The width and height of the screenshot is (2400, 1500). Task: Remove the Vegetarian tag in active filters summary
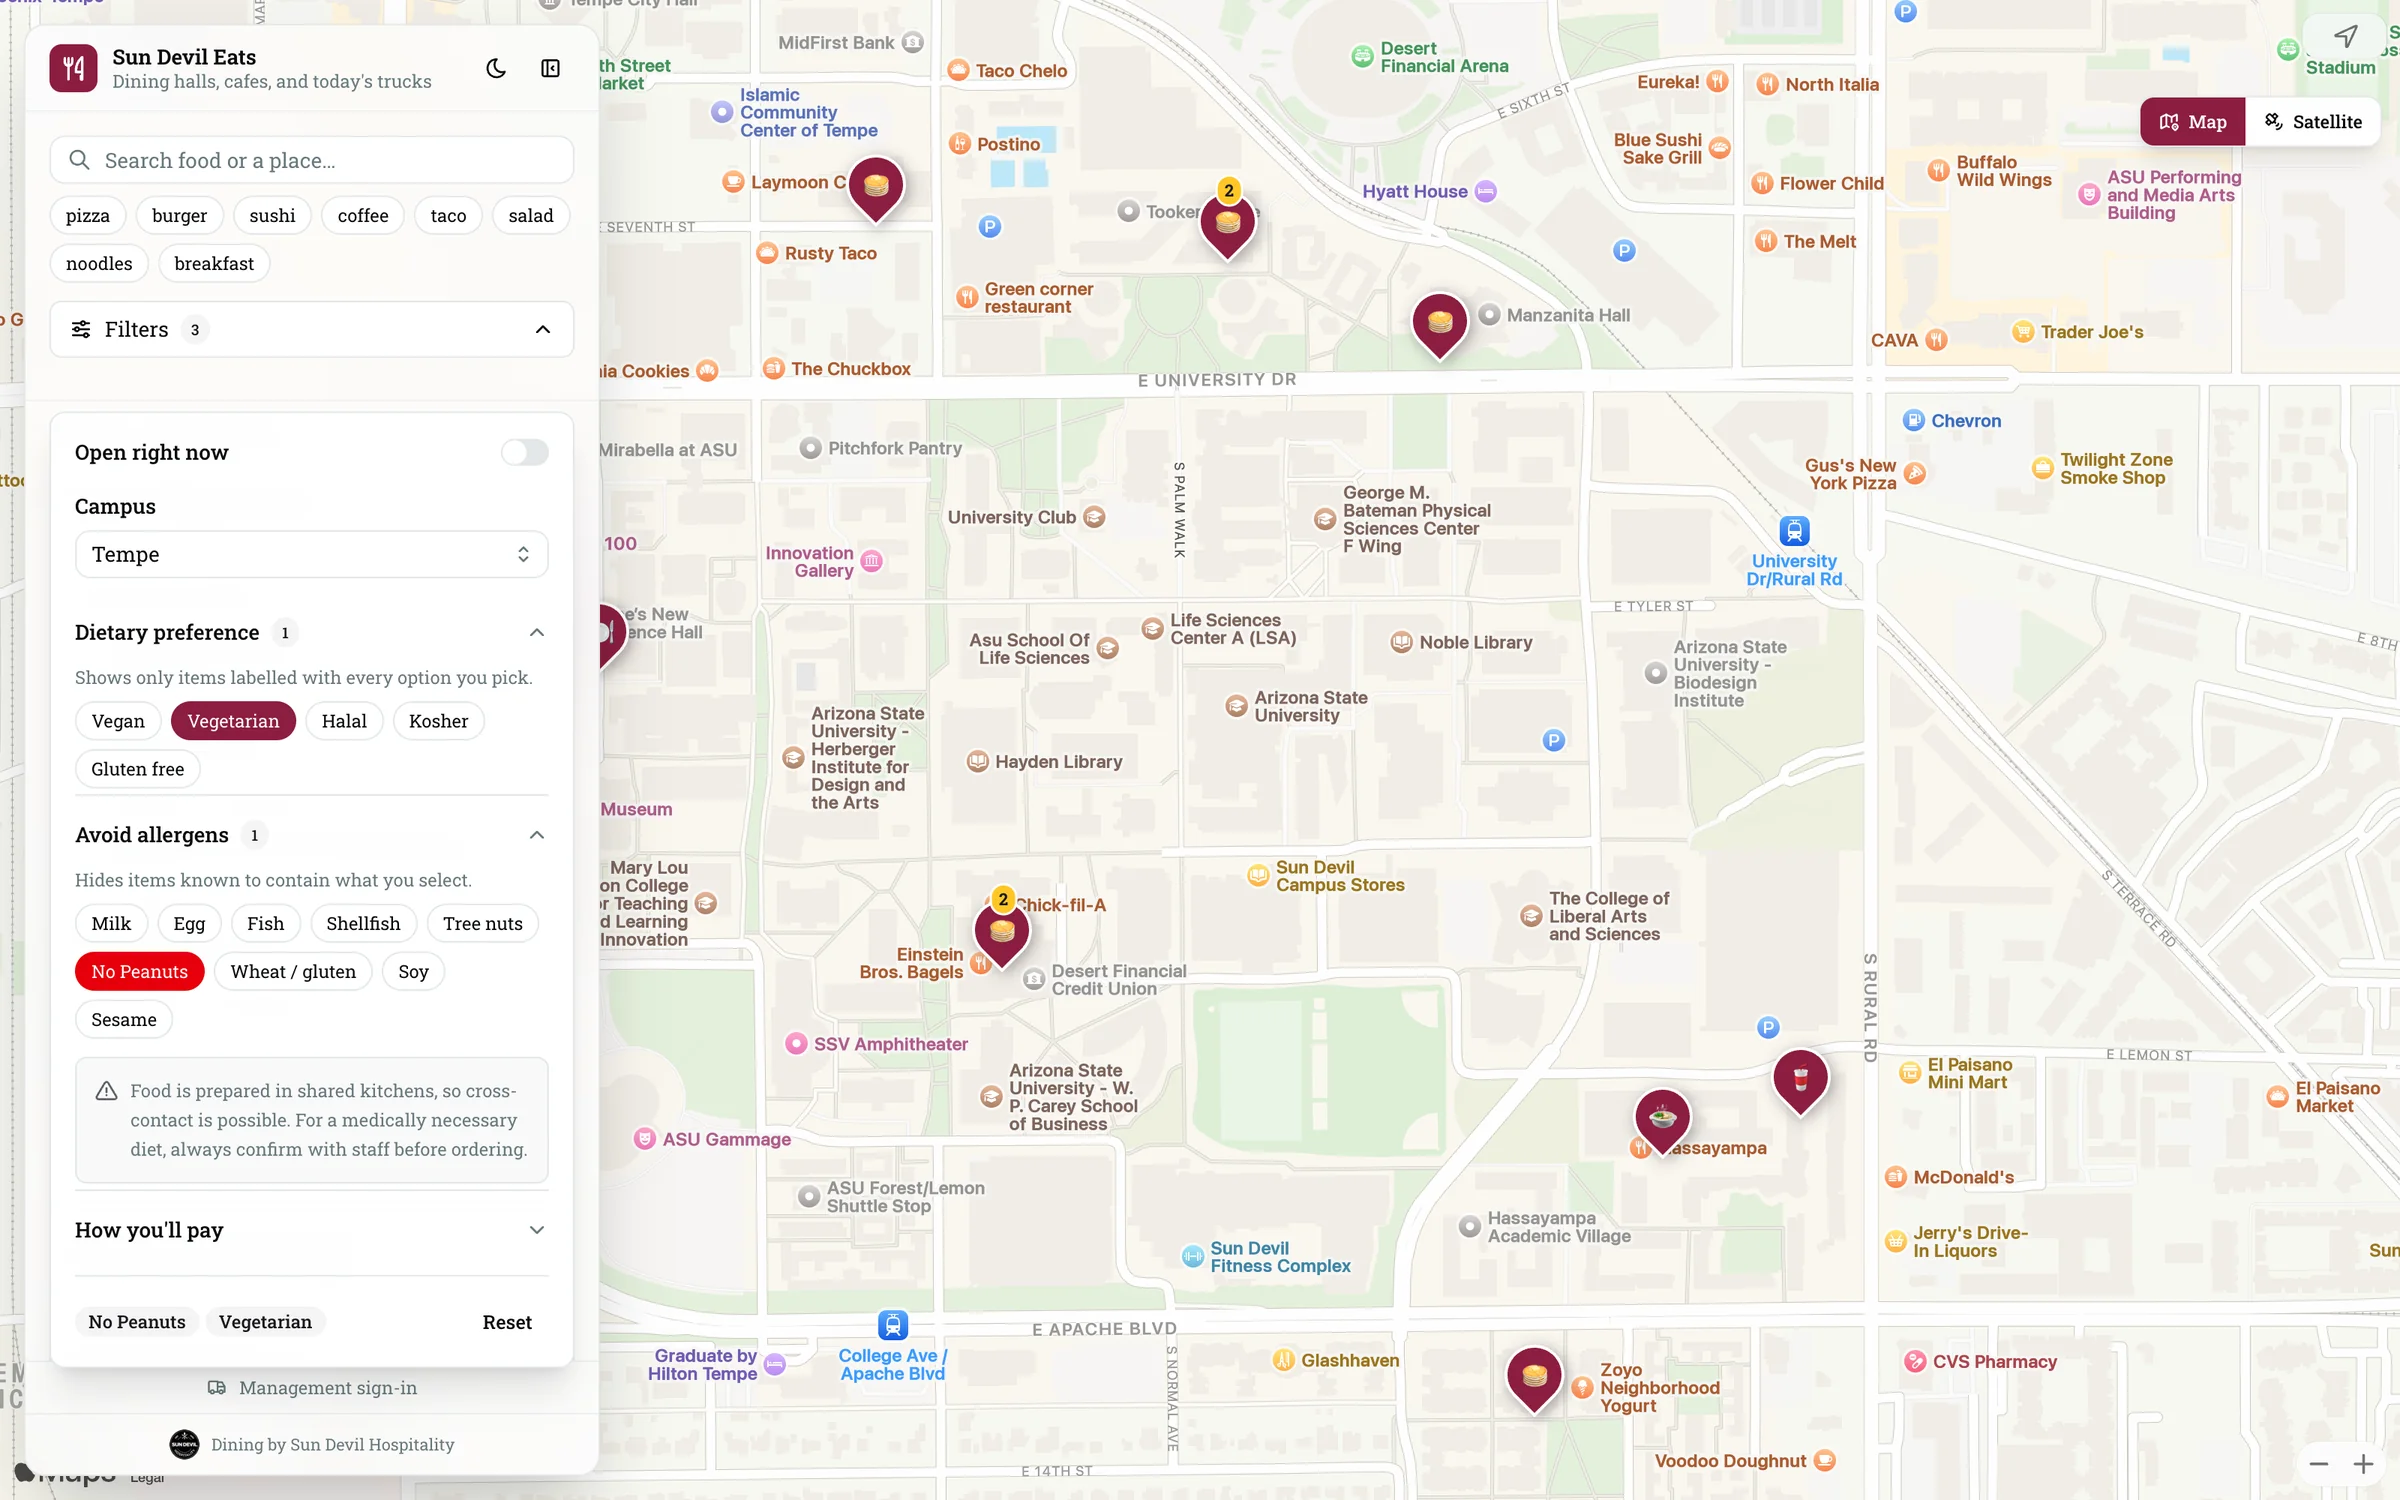(x=265, y=1322)
